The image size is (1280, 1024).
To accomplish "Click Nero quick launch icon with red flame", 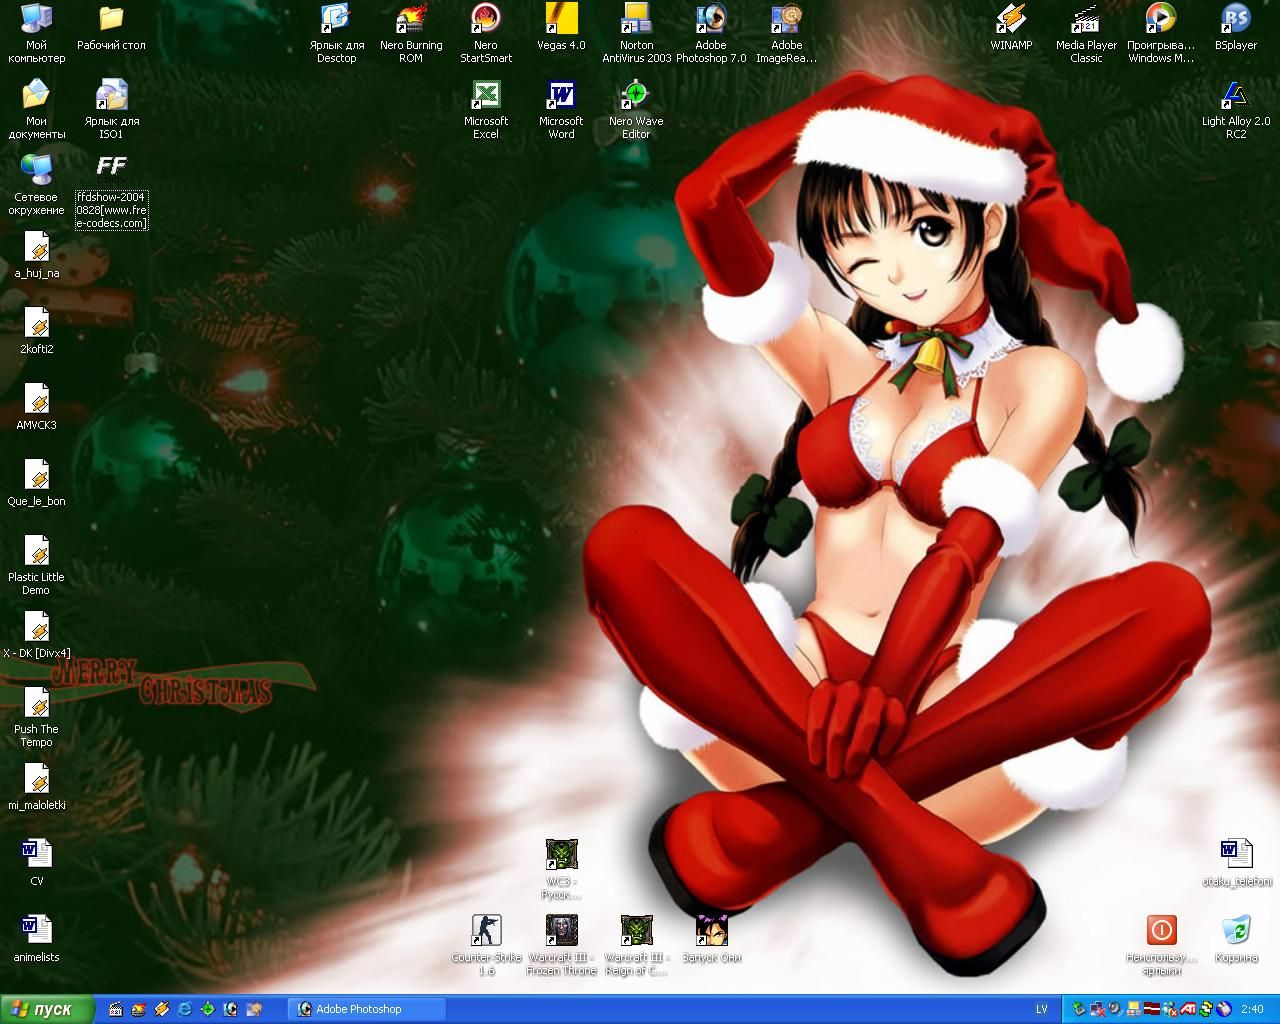I will (139, 1009).
